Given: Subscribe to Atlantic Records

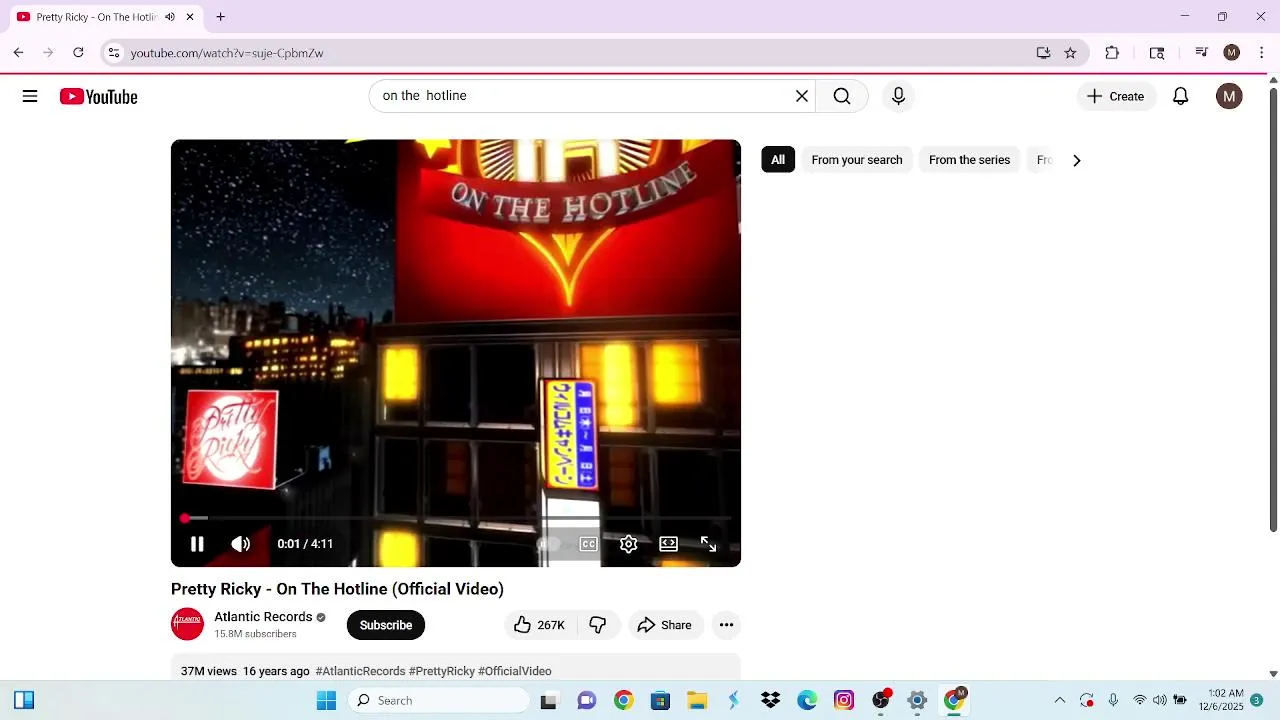Looking at the screenshot, I should (x=386, y=625).
